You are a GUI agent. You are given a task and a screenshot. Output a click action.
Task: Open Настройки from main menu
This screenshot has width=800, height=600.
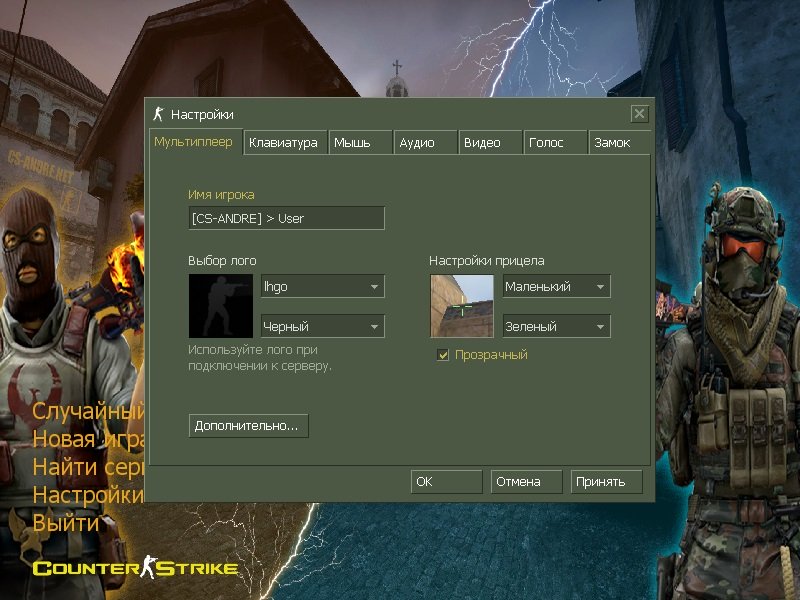(x=88, y=495)
